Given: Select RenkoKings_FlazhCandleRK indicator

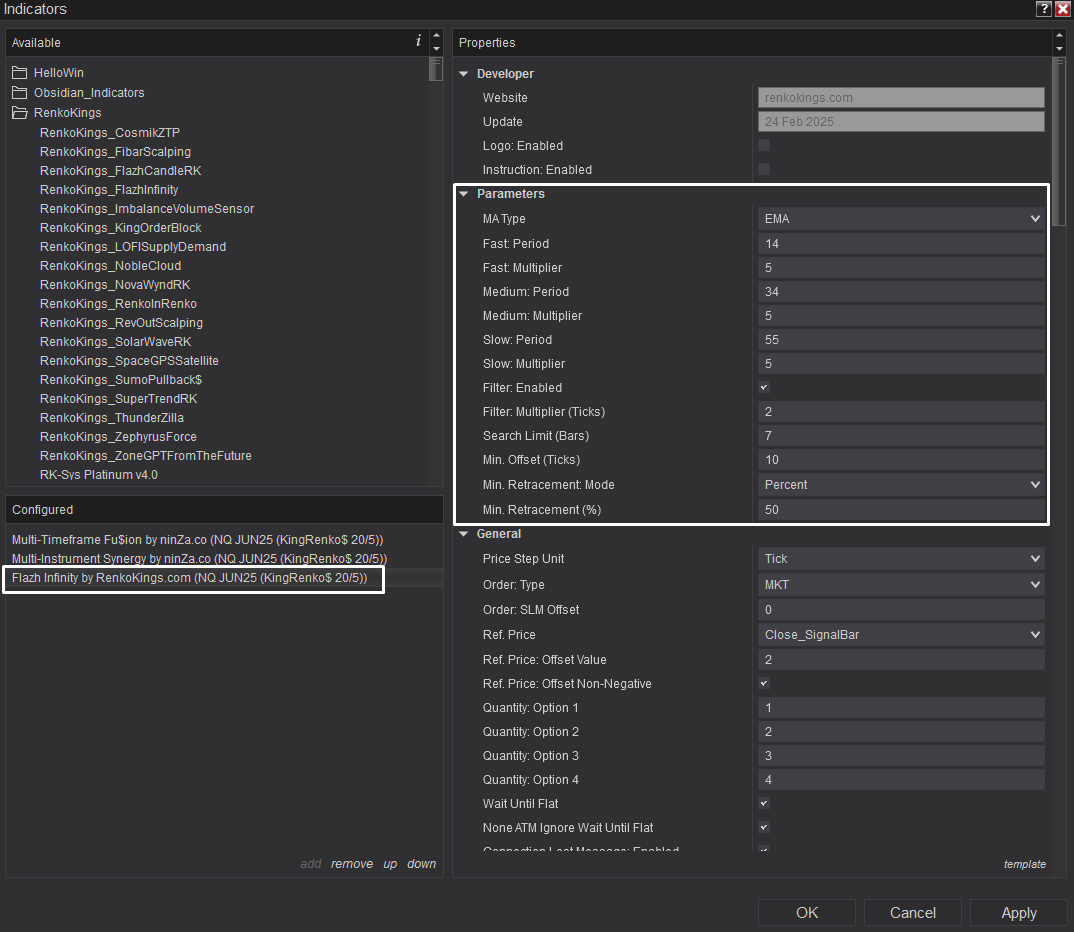Looking at the screenshot, I should tap(121, 171).
